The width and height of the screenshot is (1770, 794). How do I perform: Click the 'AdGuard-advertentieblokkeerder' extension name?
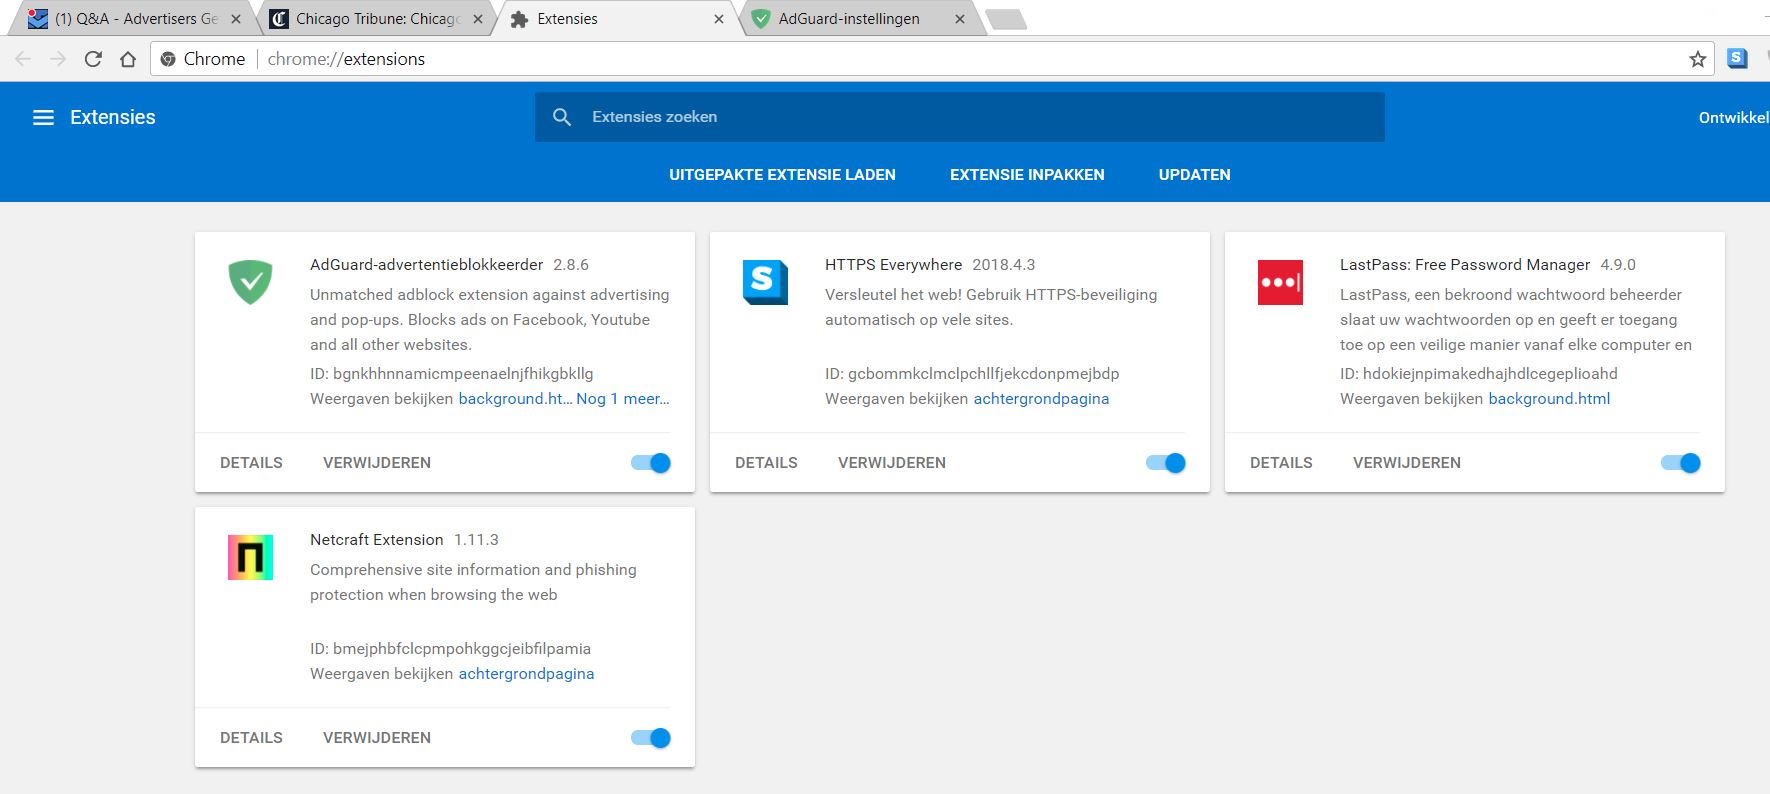click(427, 265)
